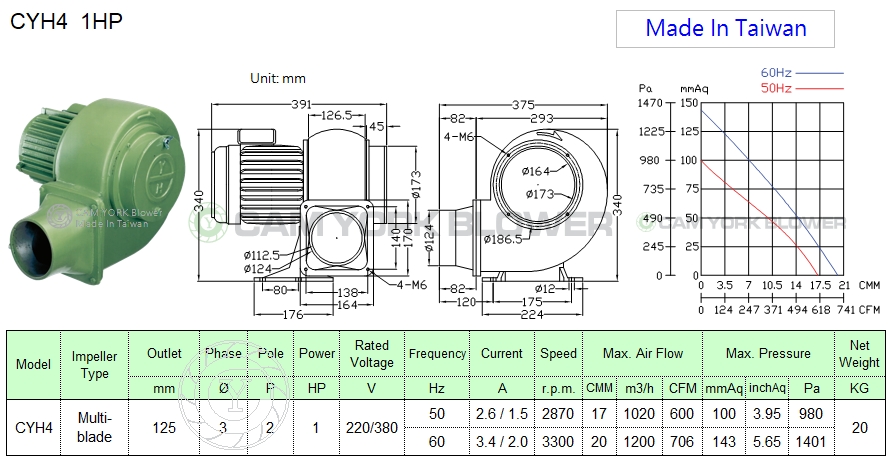
Task: Click the 'Current' column header
Action: coord(502,354)
